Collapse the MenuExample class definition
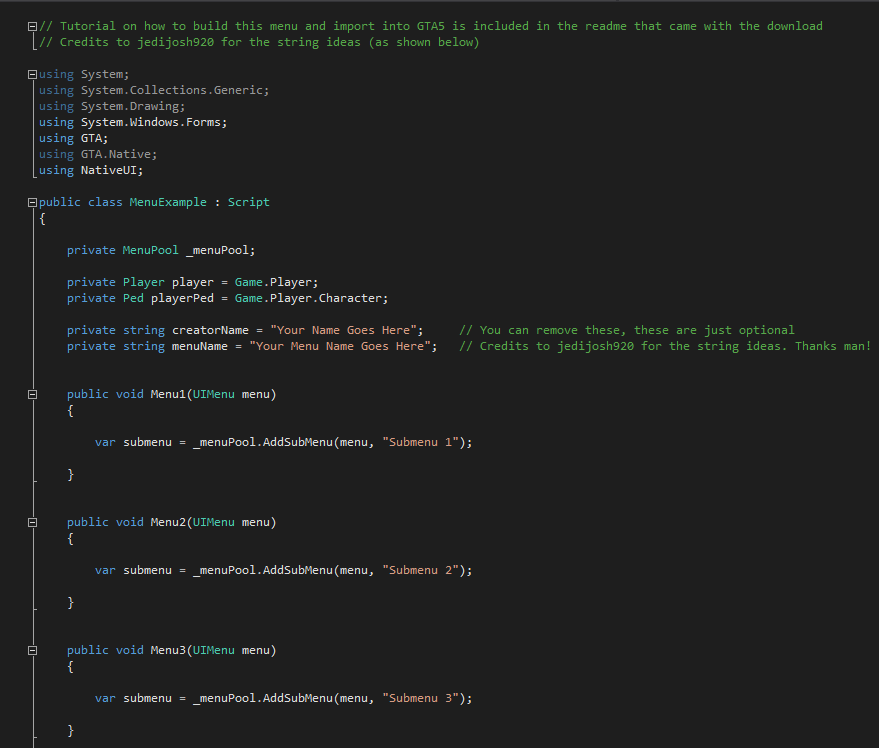 33,202
